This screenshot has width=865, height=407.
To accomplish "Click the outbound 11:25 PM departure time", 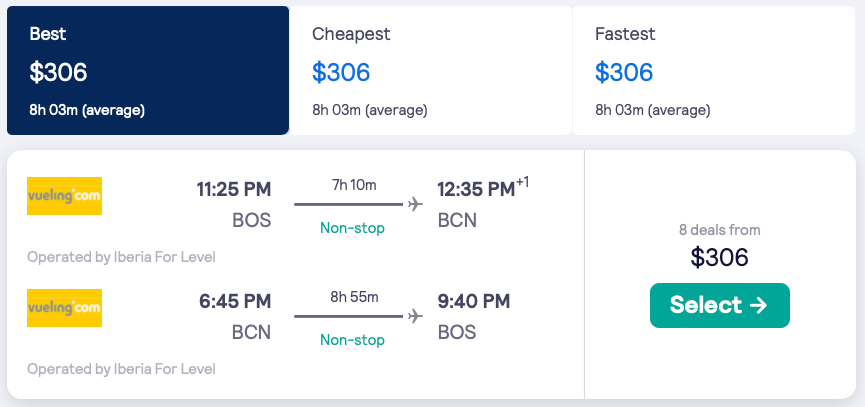I will pos(234,189).
